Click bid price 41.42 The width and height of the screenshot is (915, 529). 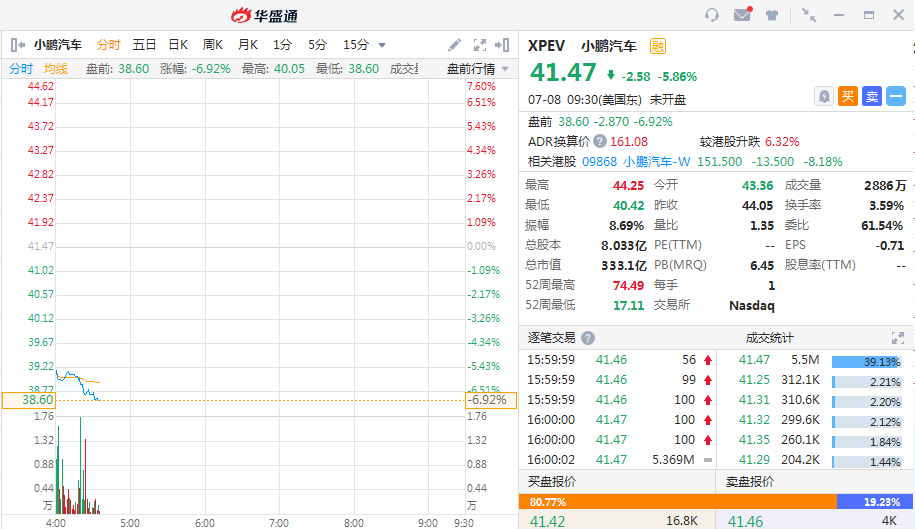[547, 521]
